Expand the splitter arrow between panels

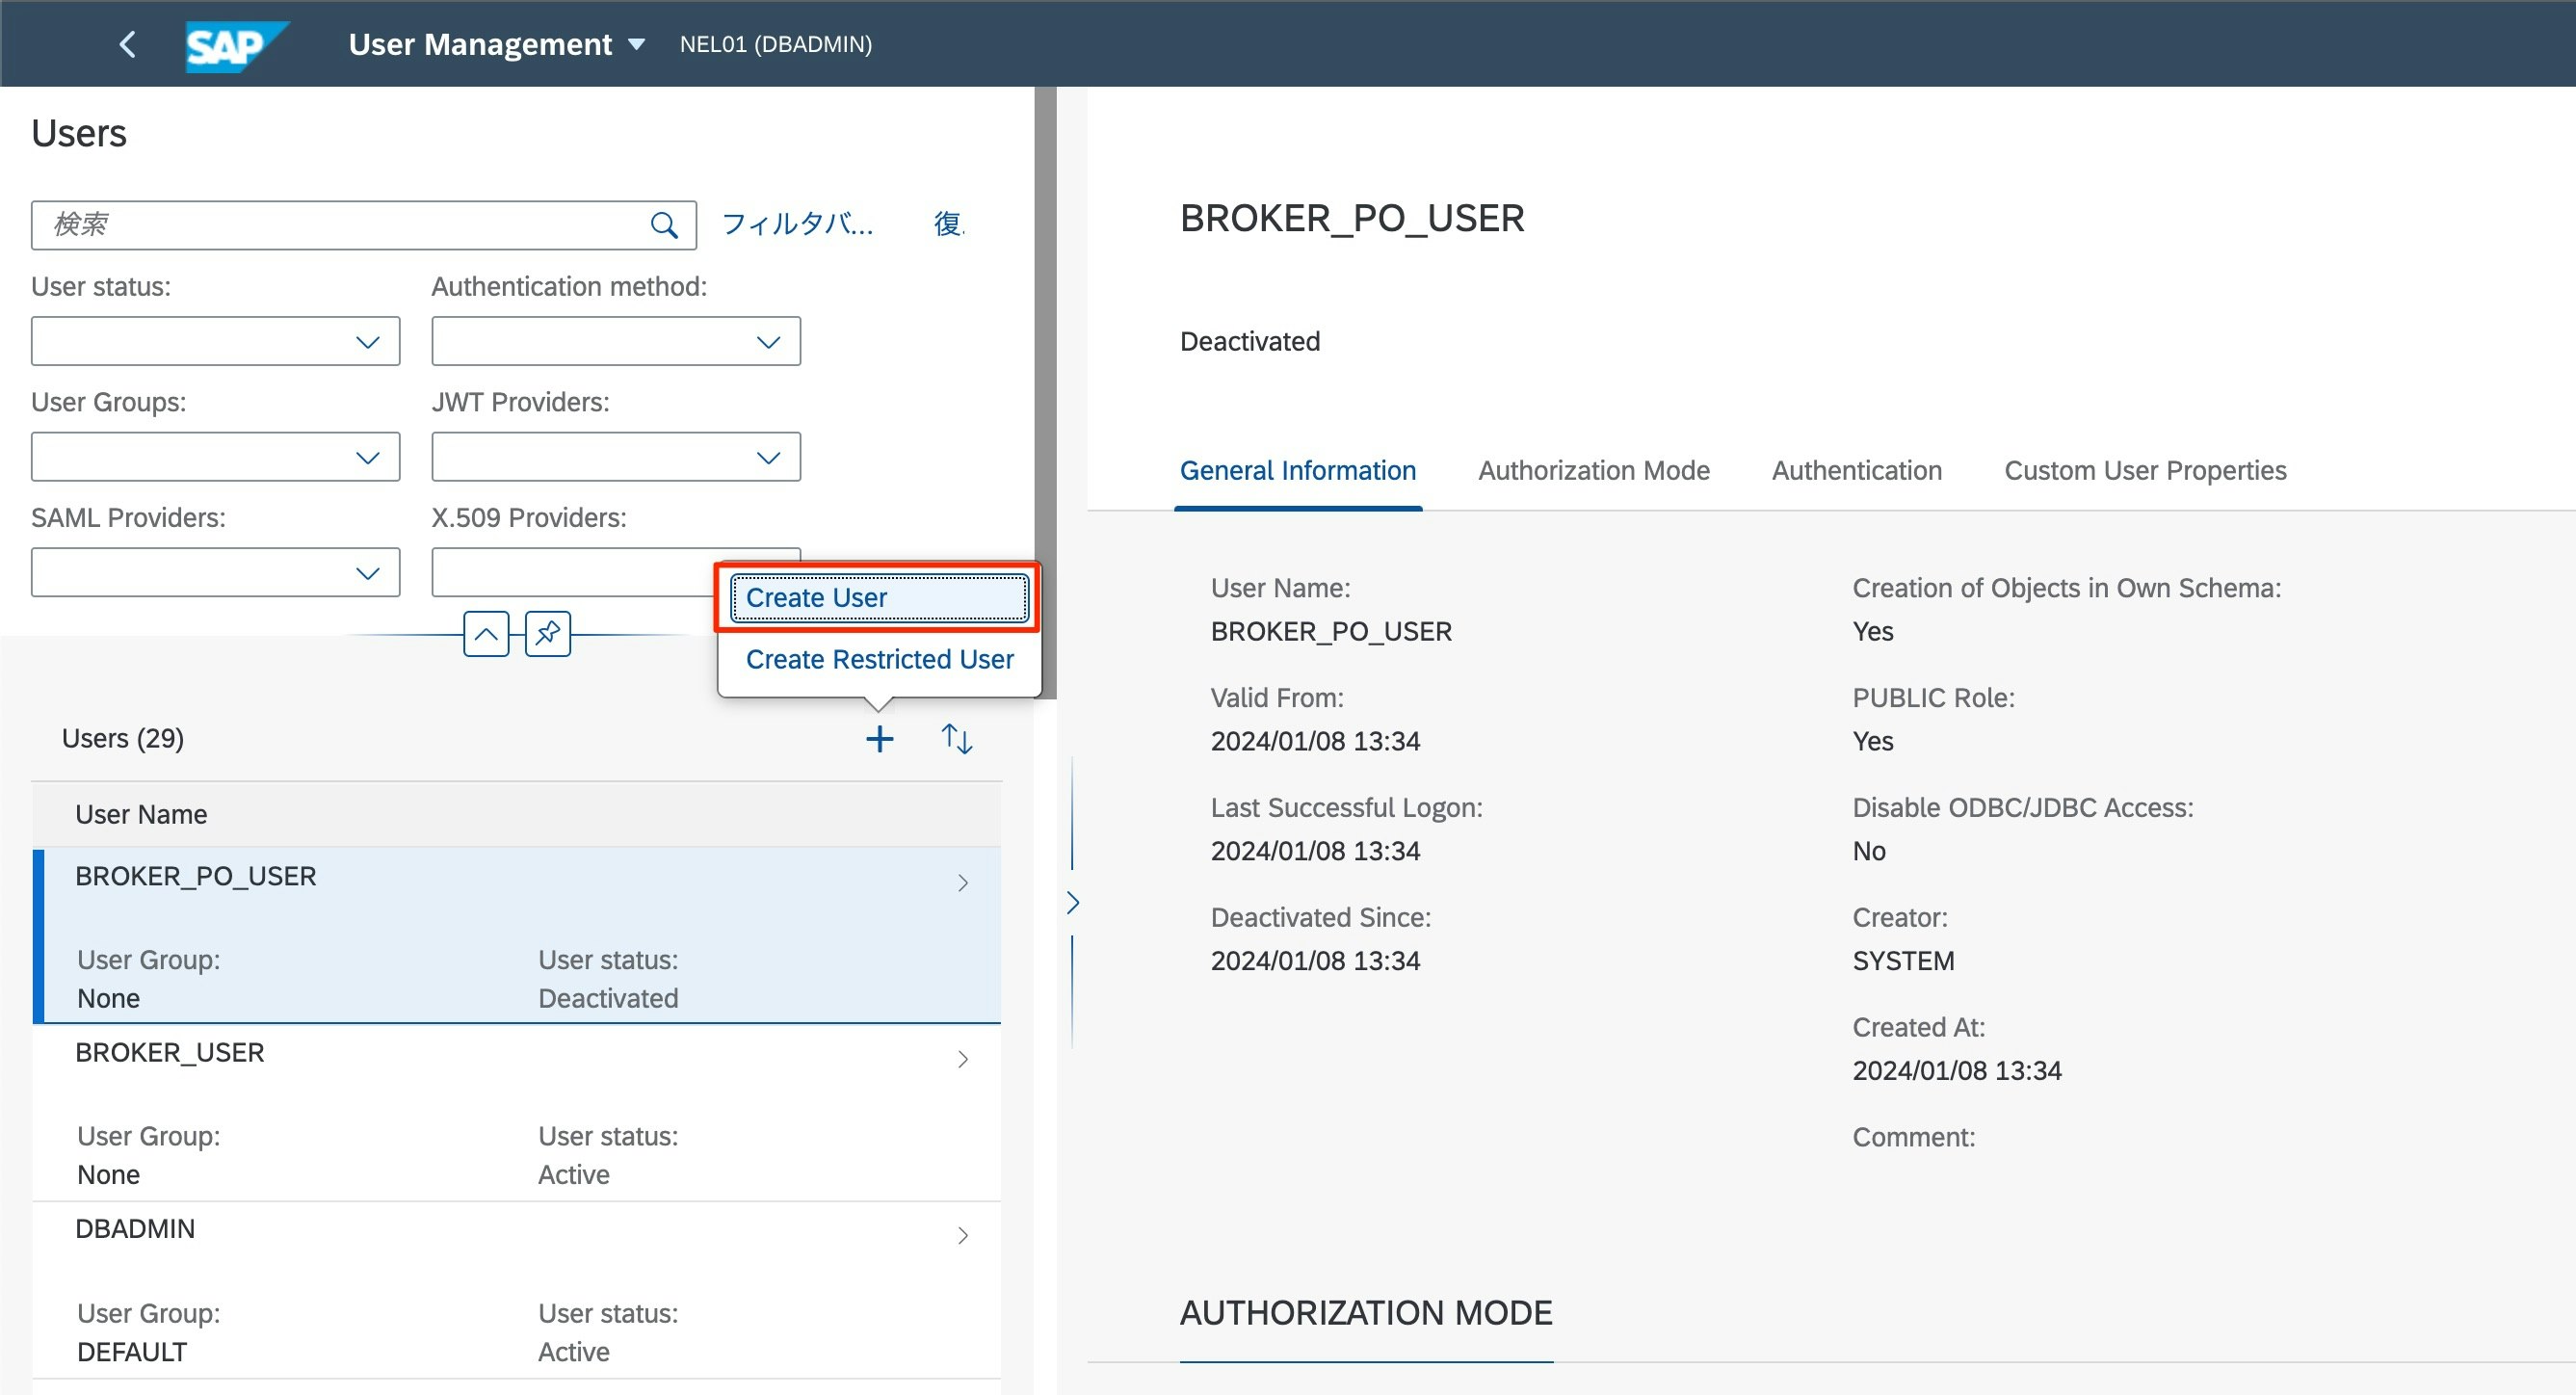(1073, 902)
